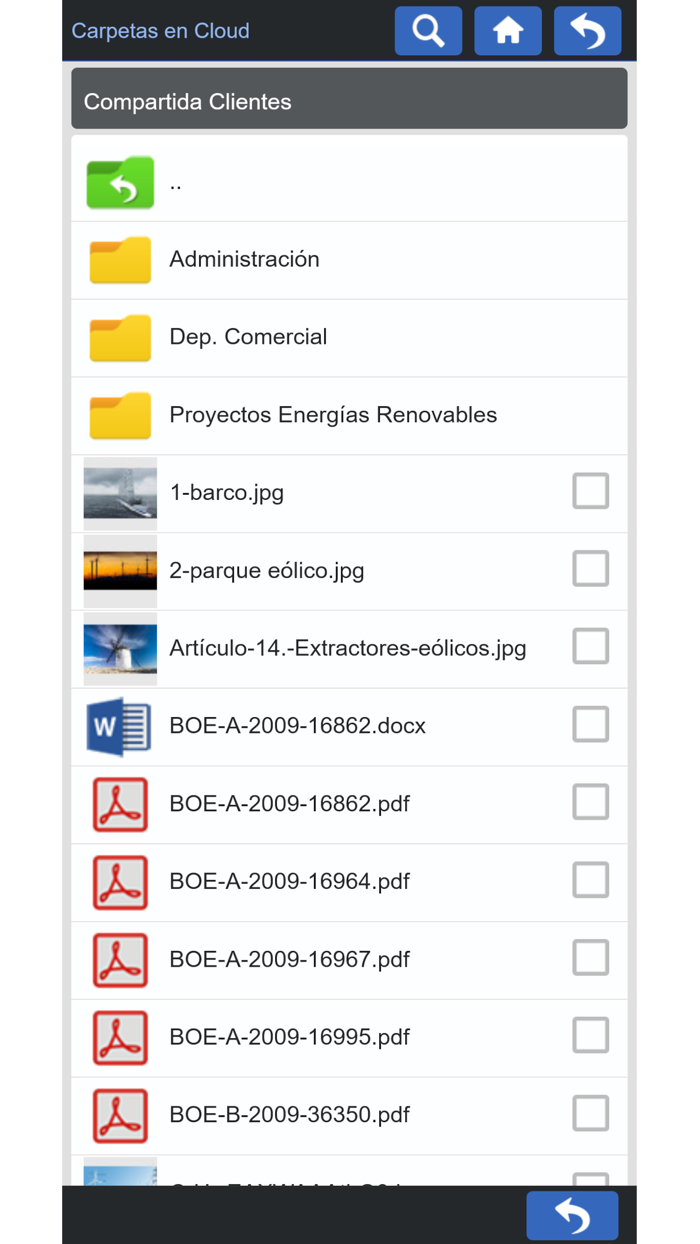Click the top header back arrow button
The width and height of the screenshot is (700, 1244).
(x=587, y=30)
